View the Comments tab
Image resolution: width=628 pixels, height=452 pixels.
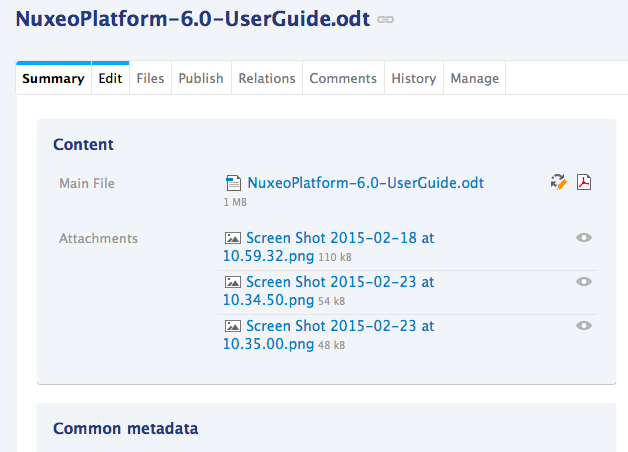[x=343, y=78]
